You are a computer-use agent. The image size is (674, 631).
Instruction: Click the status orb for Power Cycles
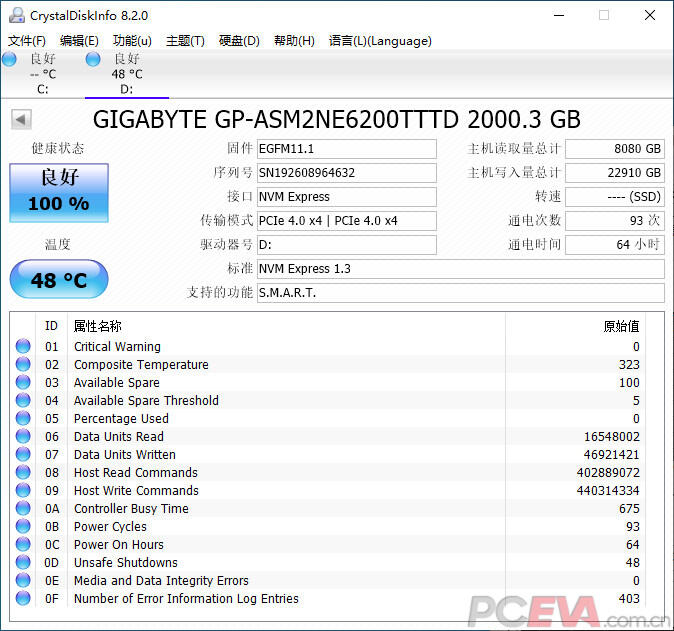[x=23, y=526]
